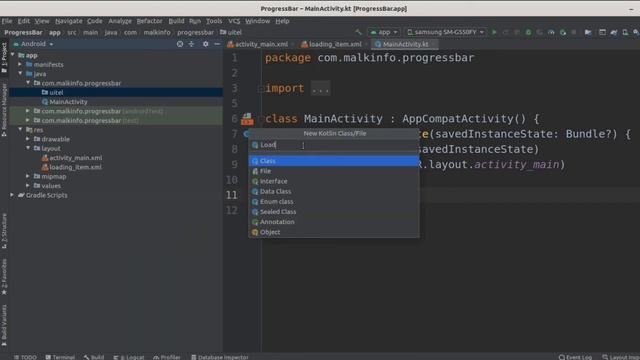Toggle the Profiler tool window

pos(167,357)
